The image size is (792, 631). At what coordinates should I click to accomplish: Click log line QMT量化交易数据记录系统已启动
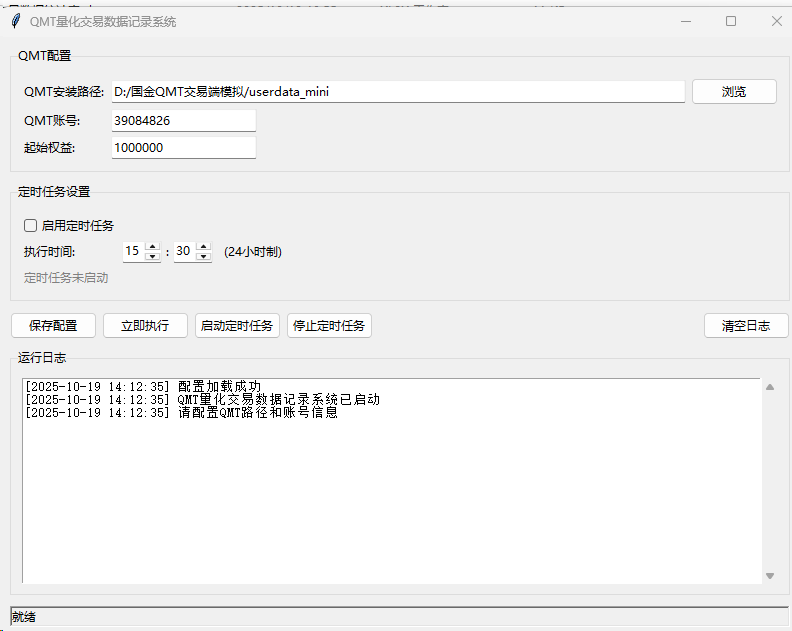tap(202, 400)
